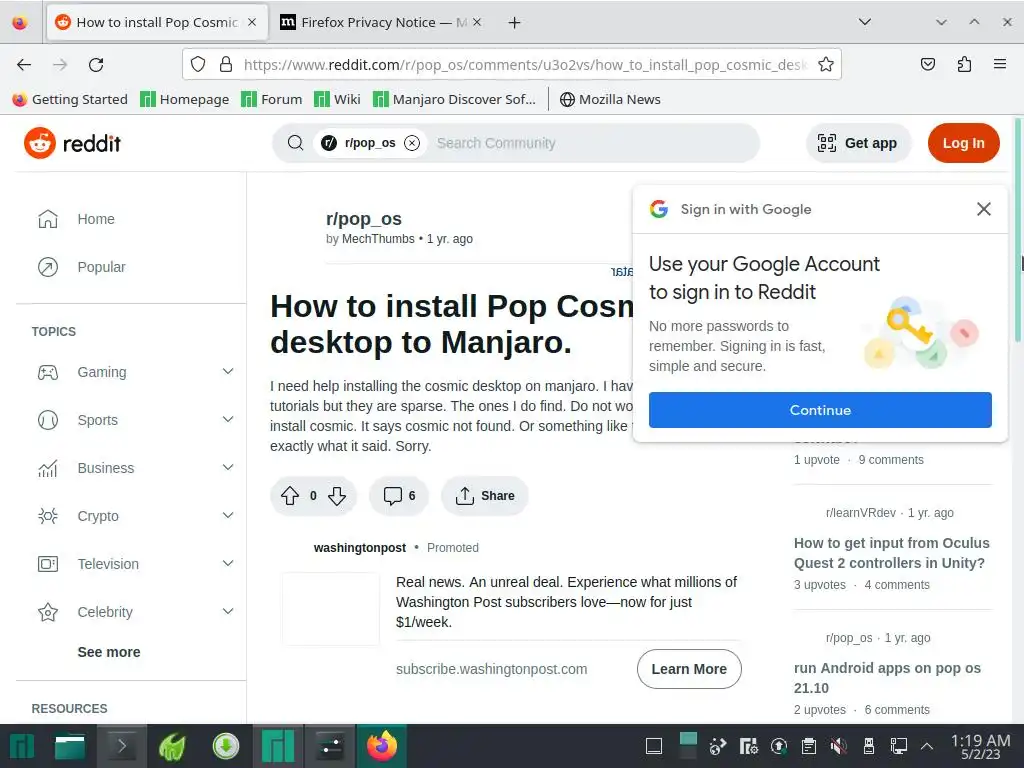1024x768 pixels.
Task: Open Manjaro Discover Software bookmark
Action: tap(454, 99)
